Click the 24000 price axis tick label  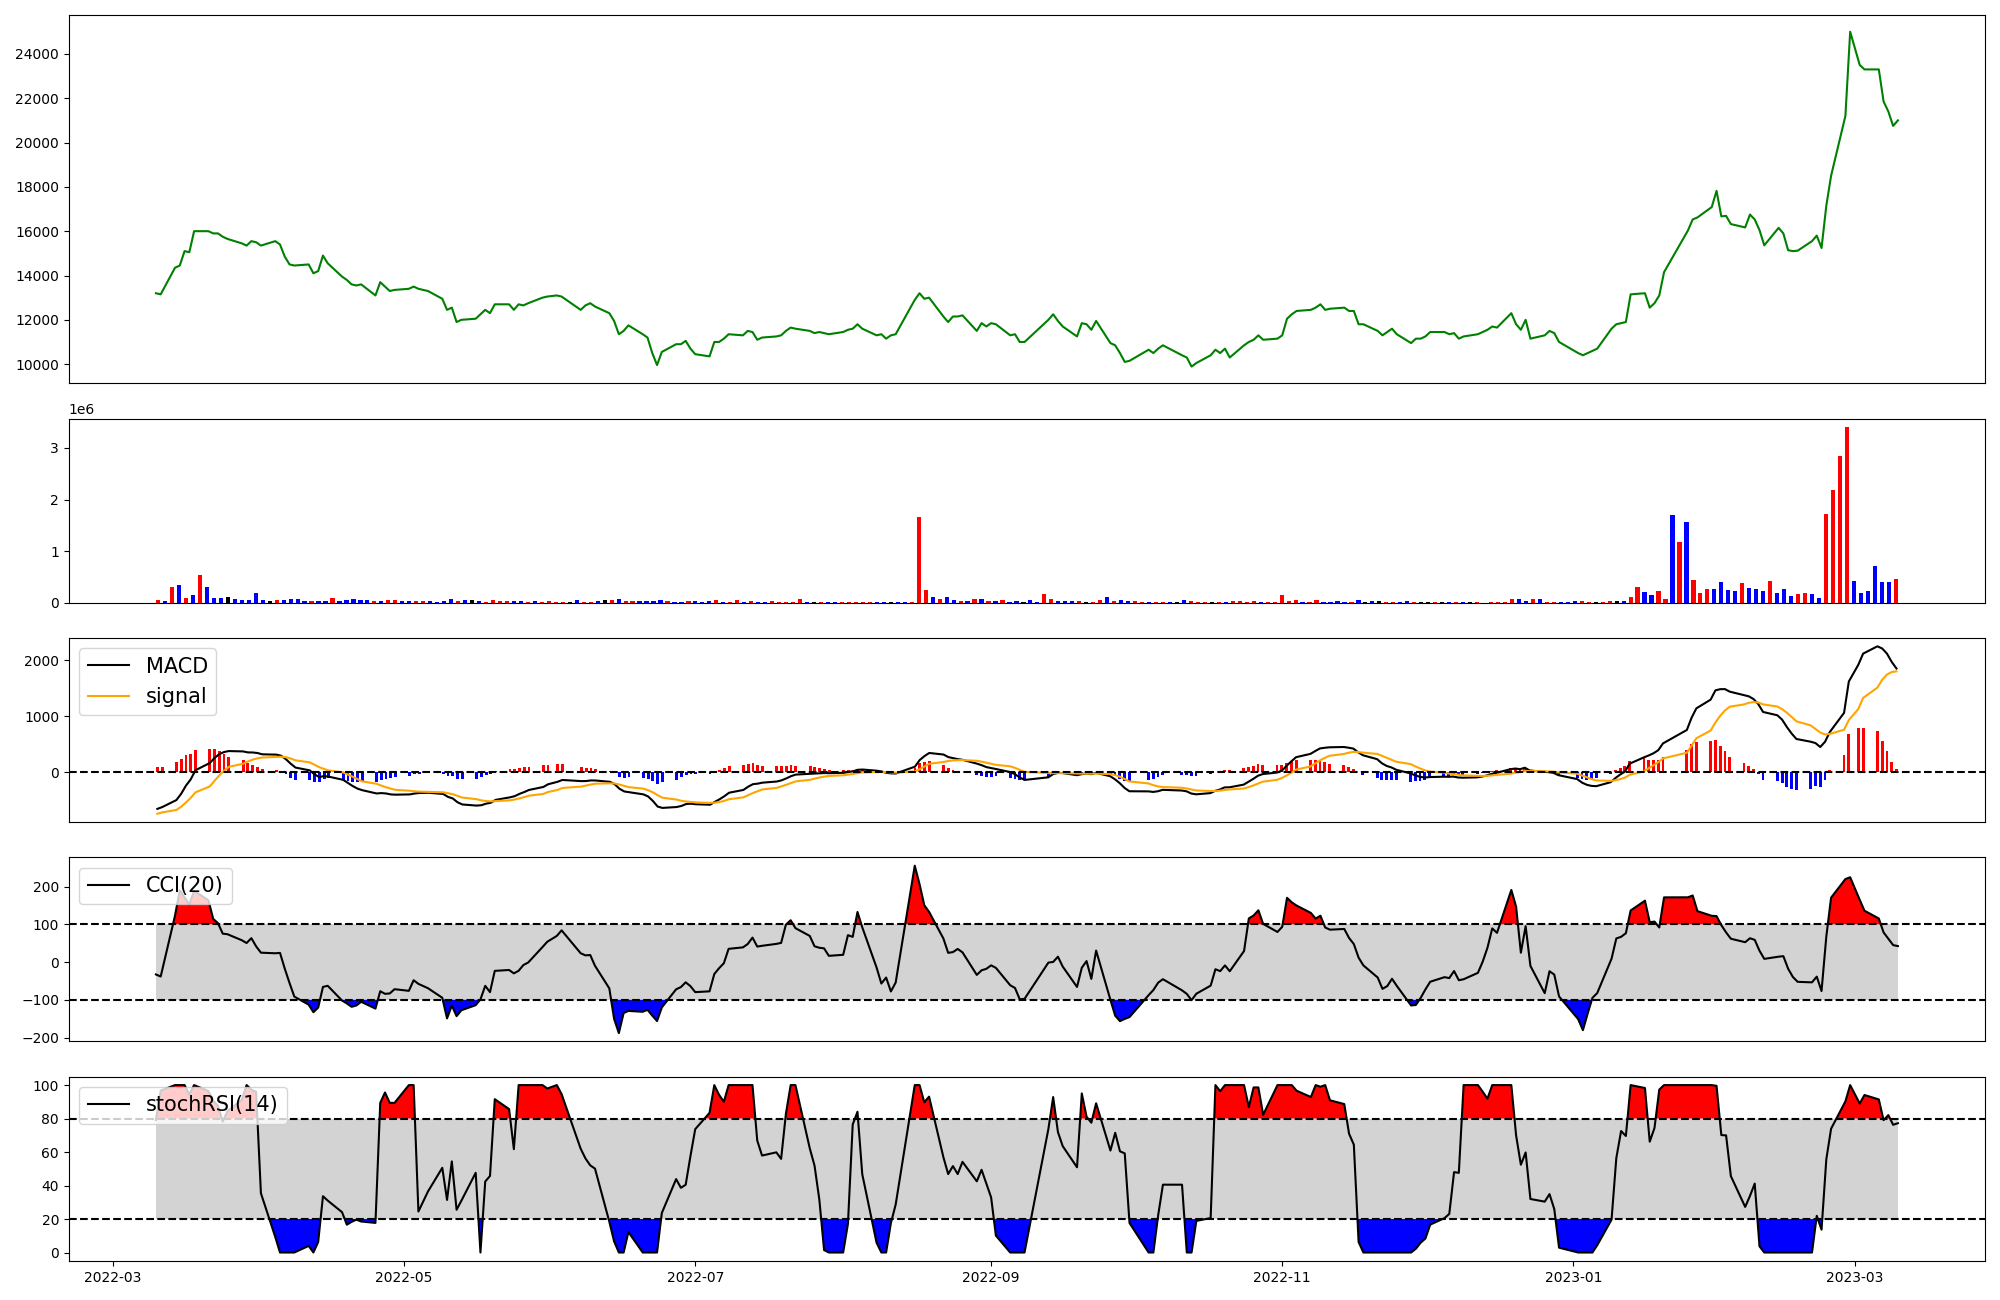37,54
